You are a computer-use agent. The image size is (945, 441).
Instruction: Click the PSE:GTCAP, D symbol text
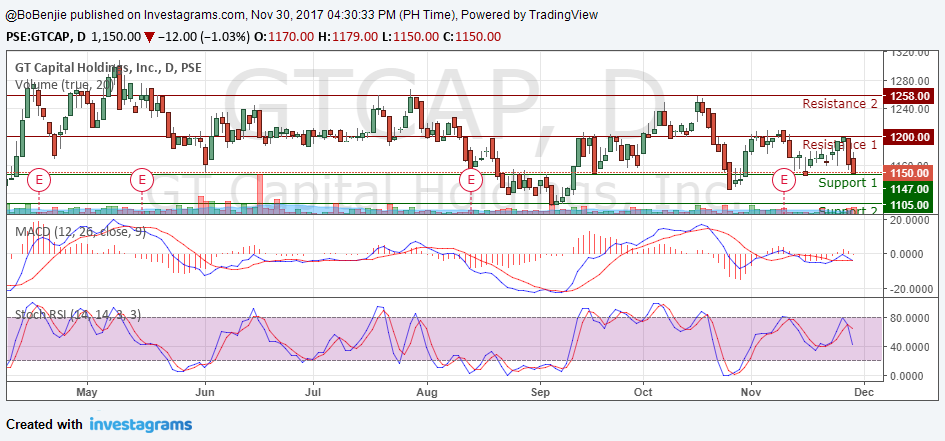[46, 36]
